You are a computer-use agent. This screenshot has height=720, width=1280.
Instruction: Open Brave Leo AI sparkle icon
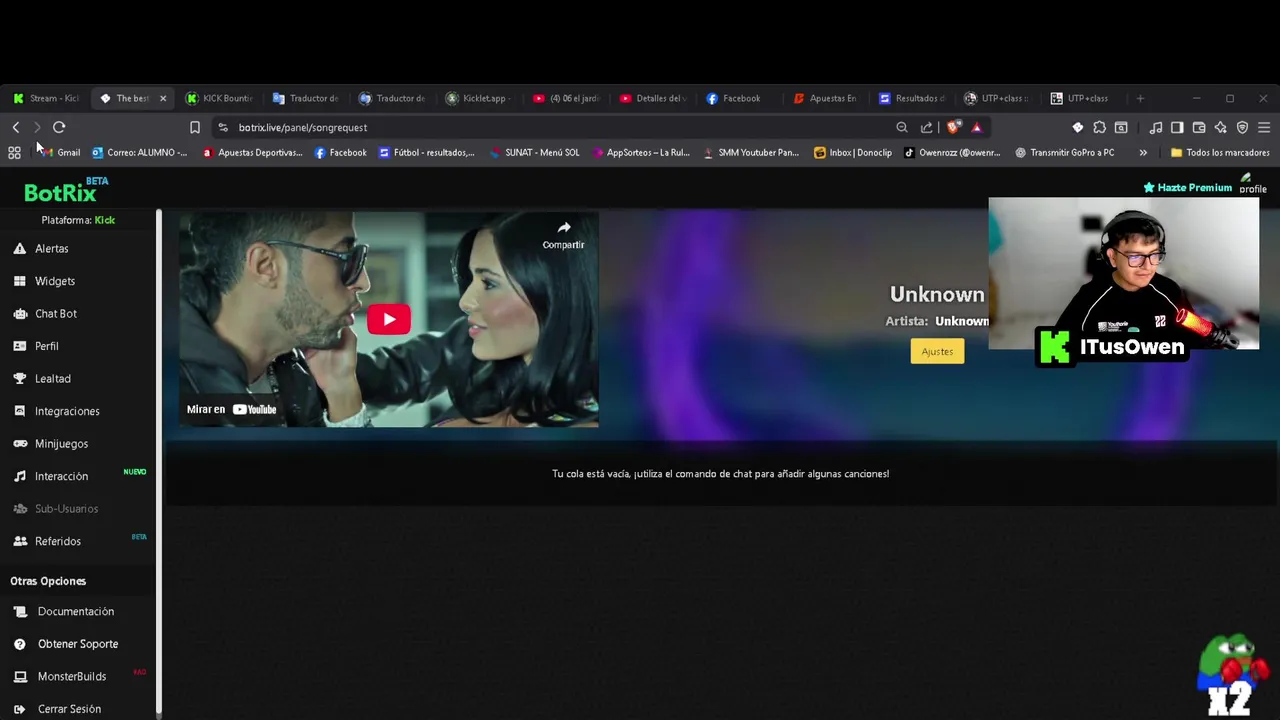(1221, 127)
